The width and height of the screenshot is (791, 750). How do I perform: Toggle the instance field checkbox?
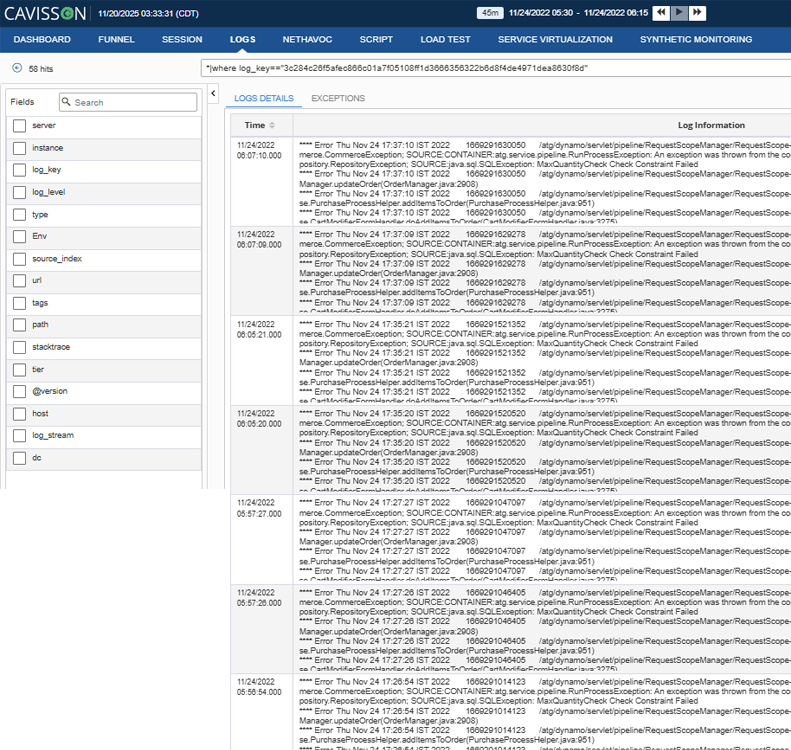tap(19, 148)
